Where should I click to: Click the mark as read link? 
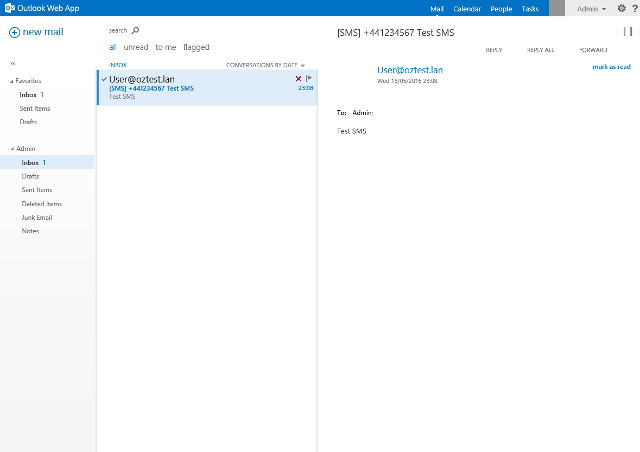tap(611, 67)
